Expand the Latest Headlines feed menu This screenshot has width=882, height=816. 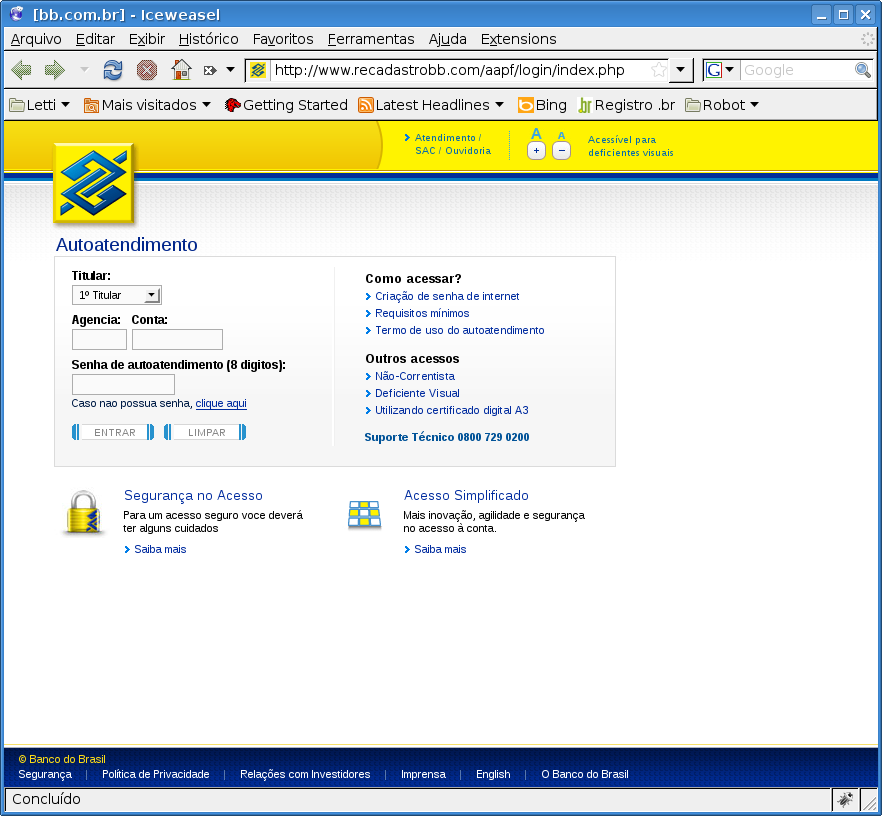[x=431, y=105]
